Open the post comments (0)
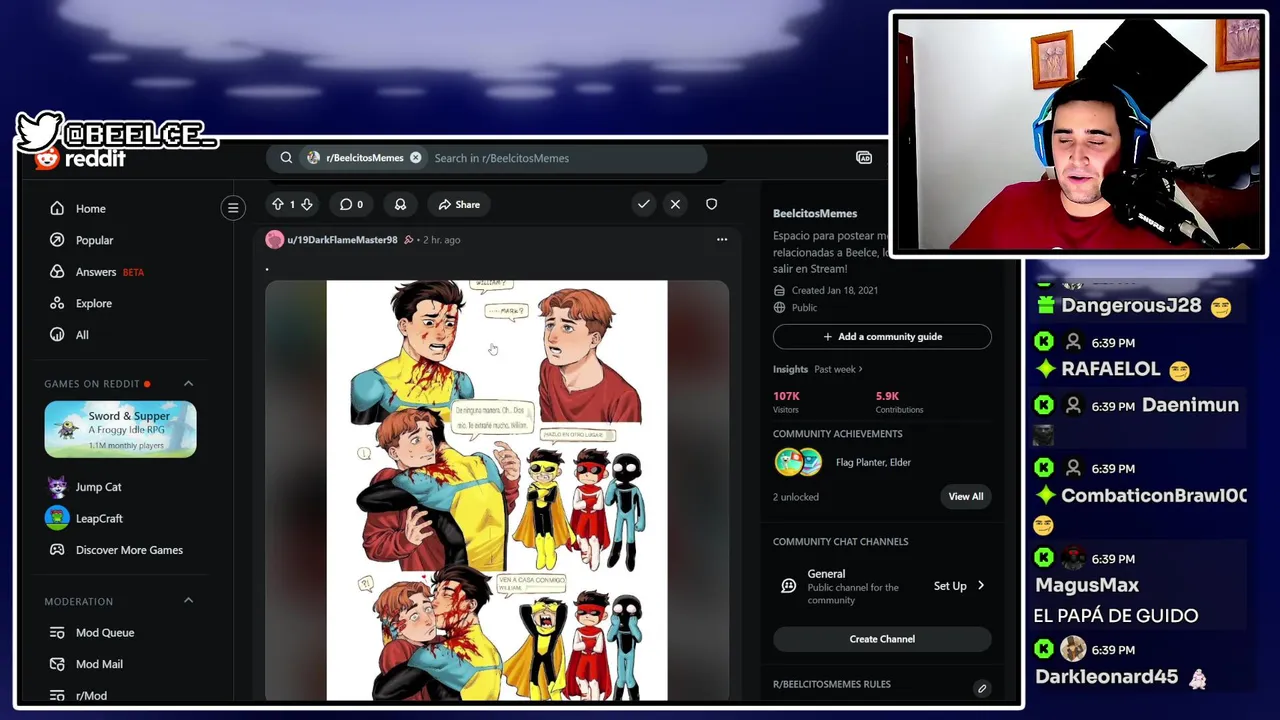The width and height of the screenshot is (1280, 720). click(x=351, y=204)
